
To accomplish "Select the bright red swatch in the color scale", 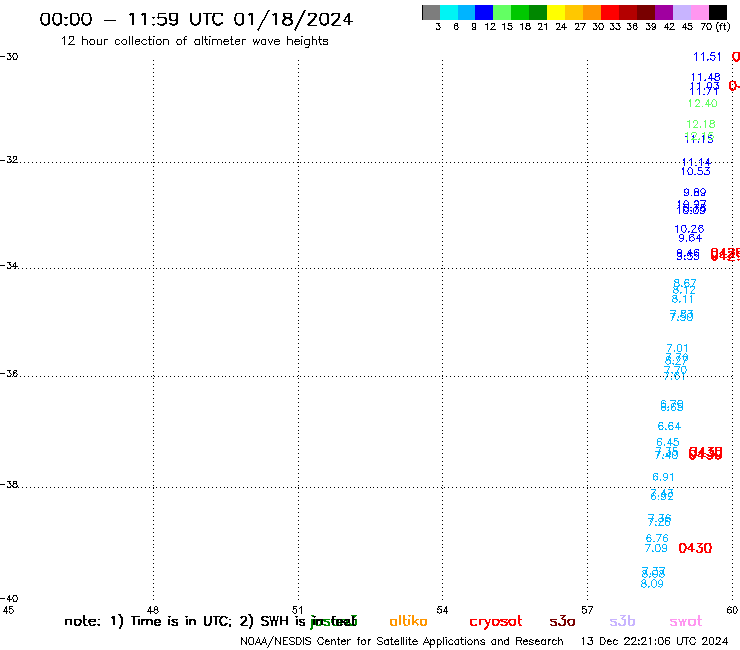I will [610, 12].
